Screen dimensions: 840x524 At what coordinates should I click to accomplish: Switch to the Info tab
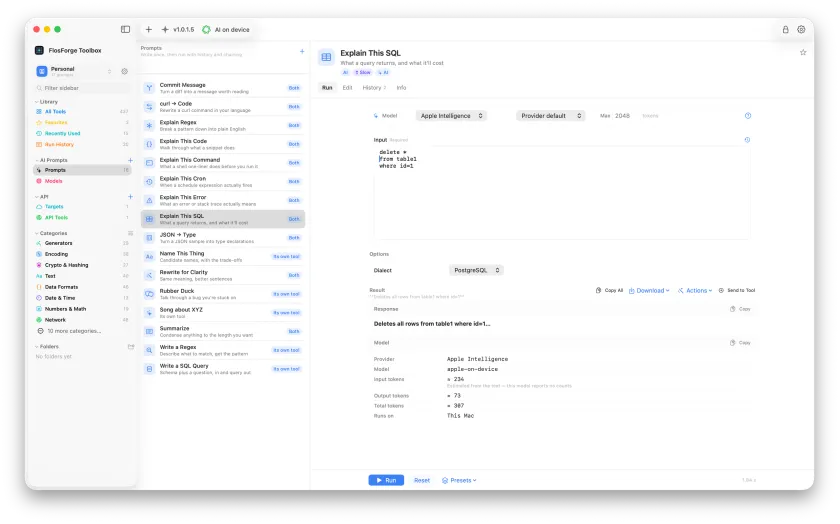pos(401,88)
